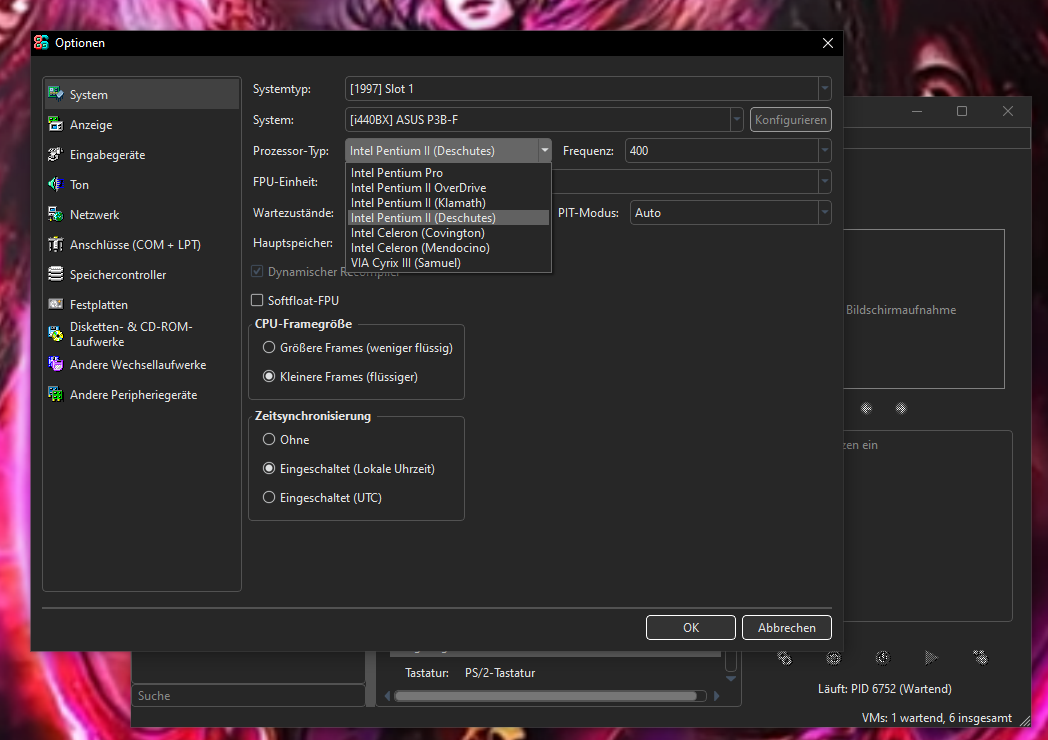Switch to the Eingabegeräte settings page
The height and width of the screenshot is (740, 1048).
pos(57,154)
